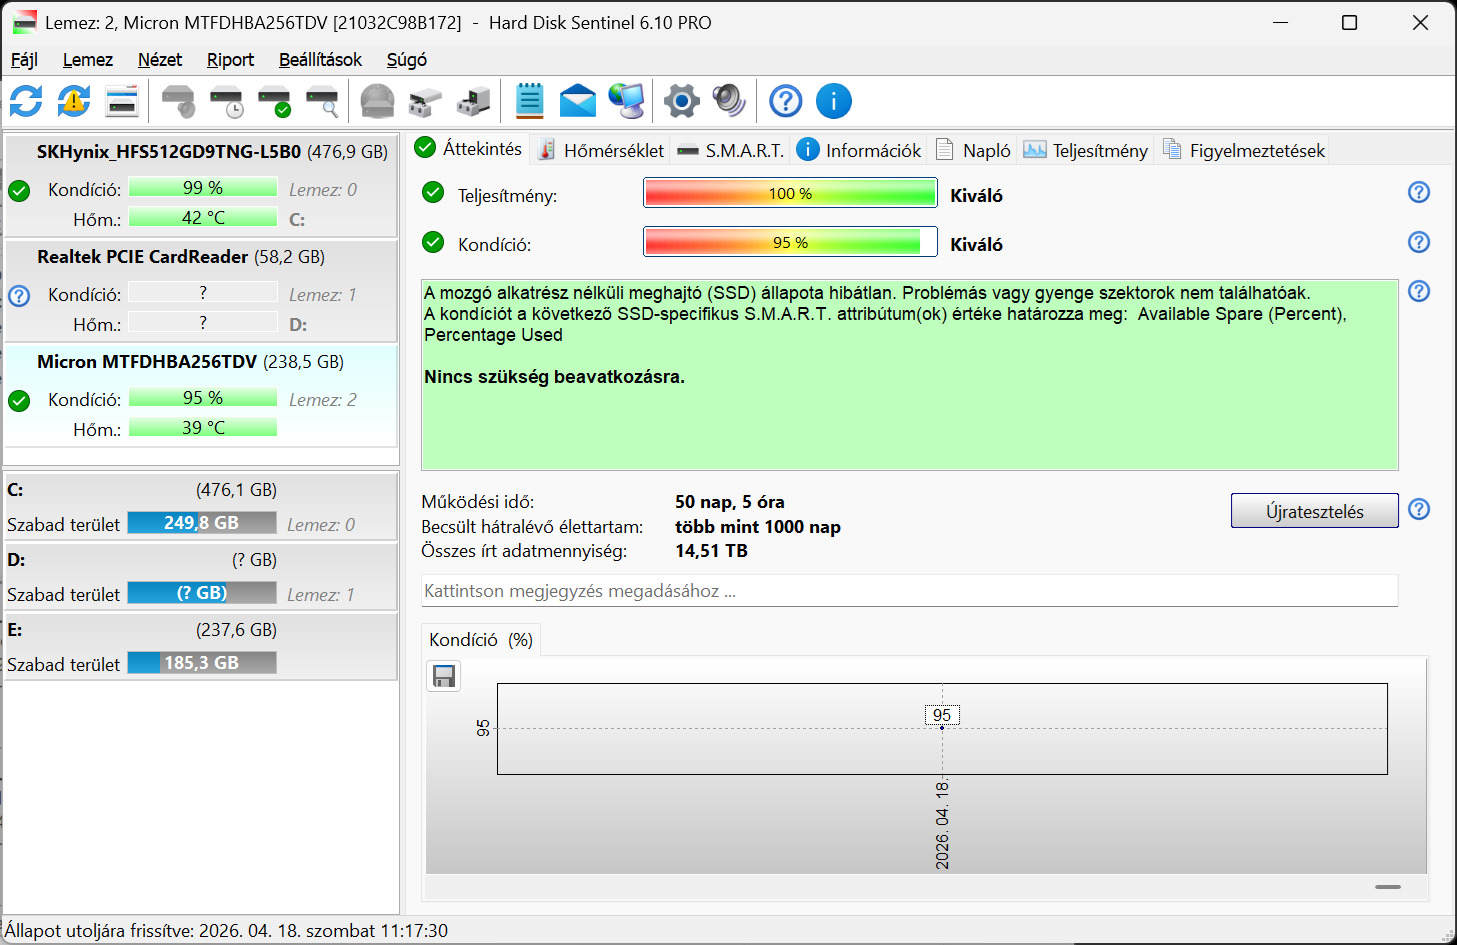Click the blue question mark help toolbar icon
1457x945 pixels.
(786, 101)
